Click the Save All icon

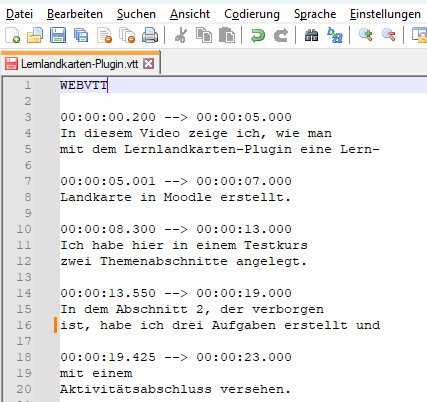81,35
